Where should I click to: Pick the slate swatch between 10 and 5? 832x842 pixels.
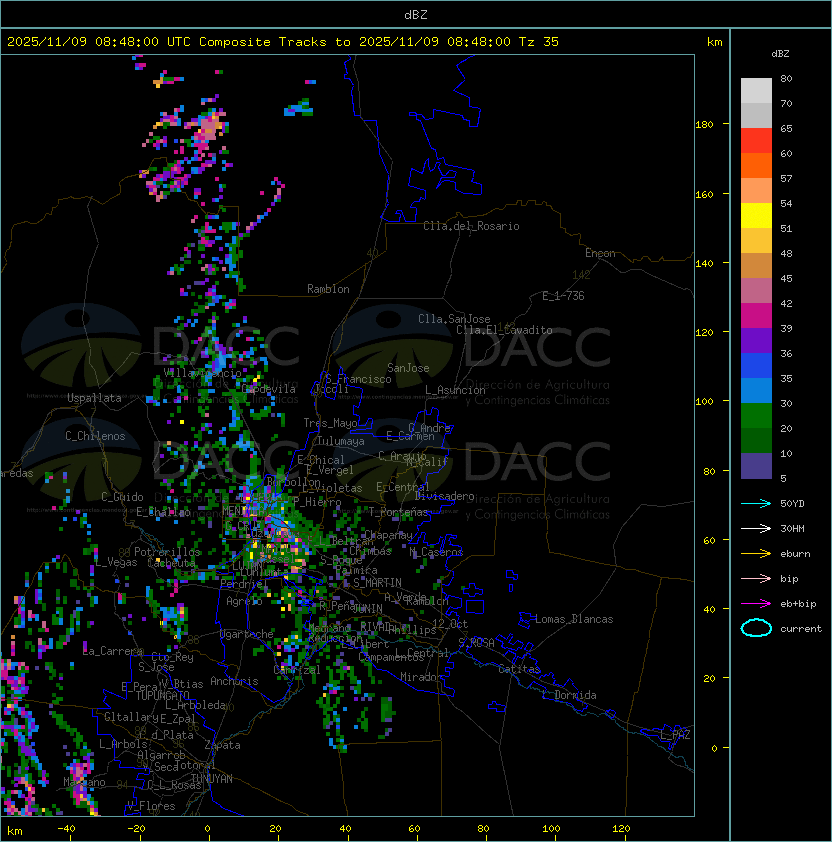point(756,466)
